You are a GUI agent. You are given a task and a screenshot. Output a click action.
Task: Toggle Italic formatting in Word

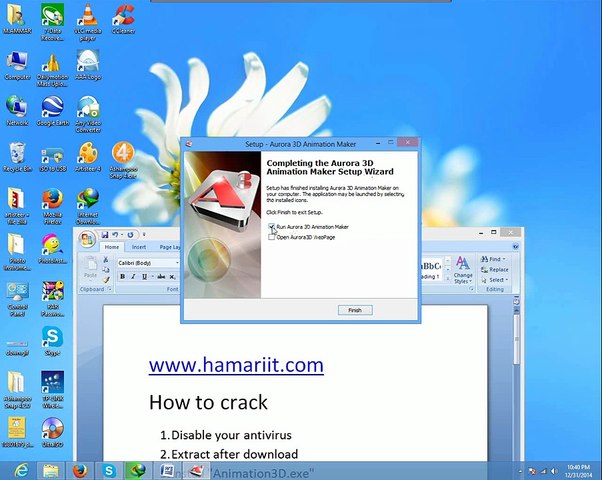coord(133,276)
